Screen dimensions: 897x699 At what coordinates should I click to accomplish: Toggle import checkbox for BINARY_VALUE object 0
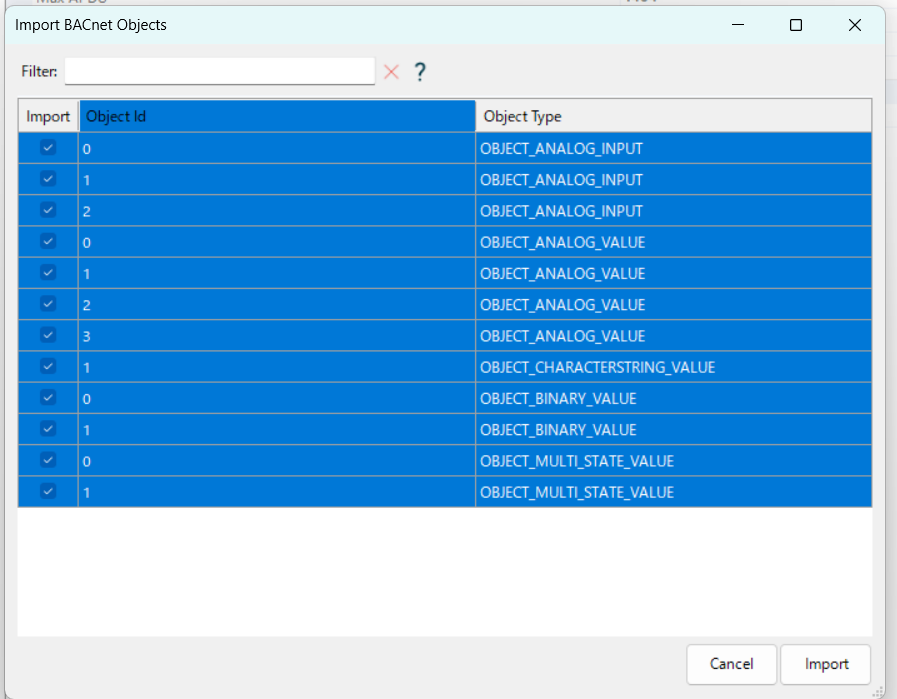tap(48, 398)
